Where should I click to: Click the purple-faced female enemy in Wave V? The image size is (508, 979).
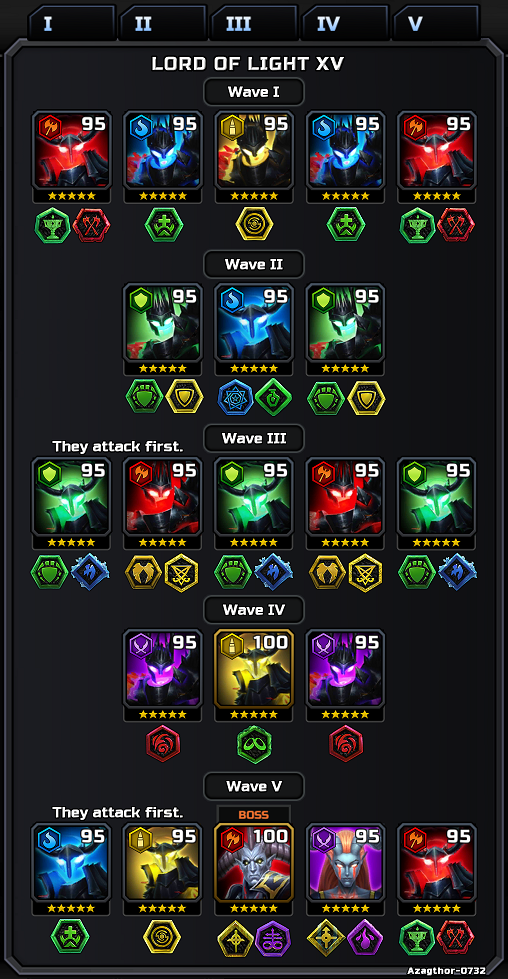click(345, 862)
